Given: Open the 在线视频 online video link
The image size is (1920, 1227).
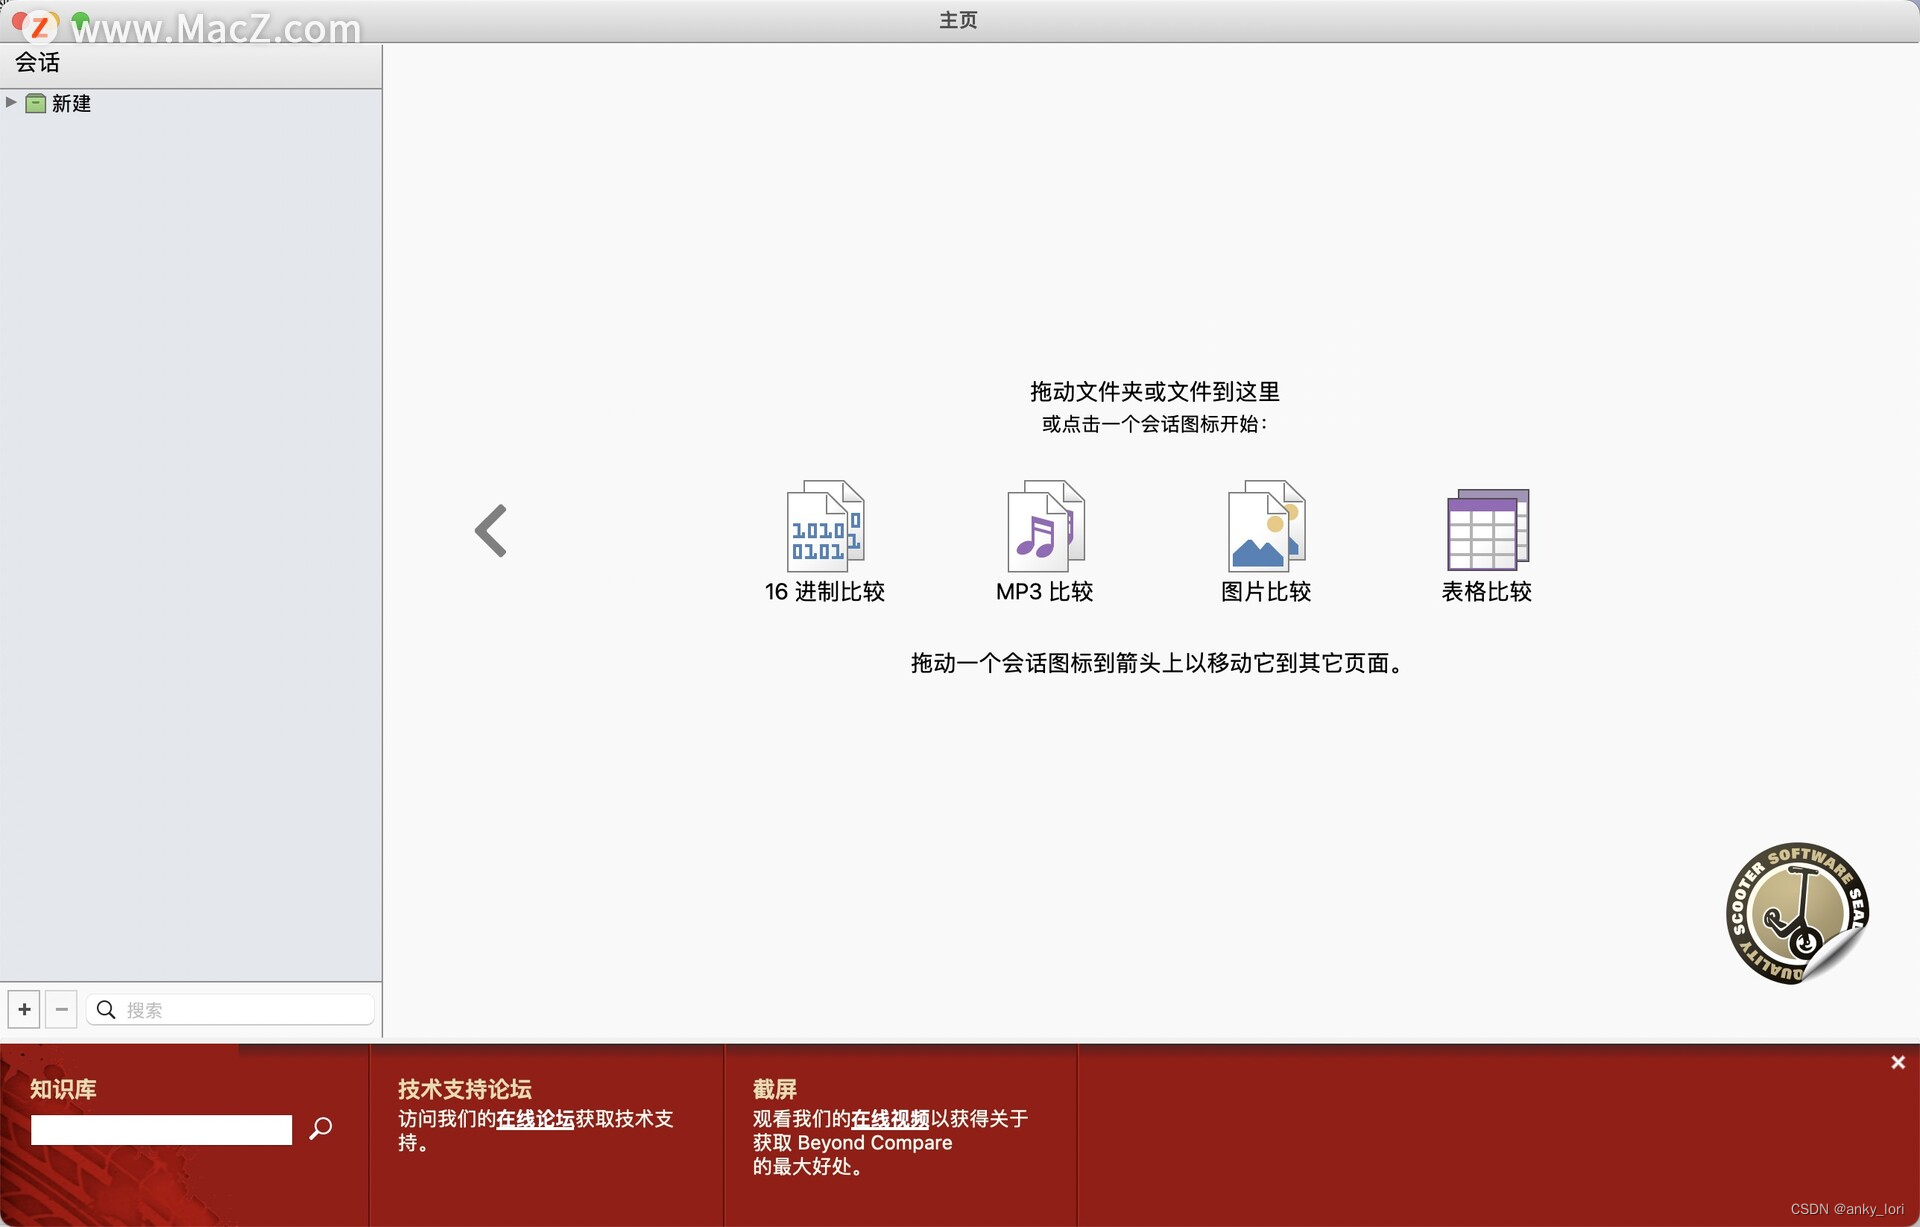Looking at the screenshot, I should [x=890, y=1119].
